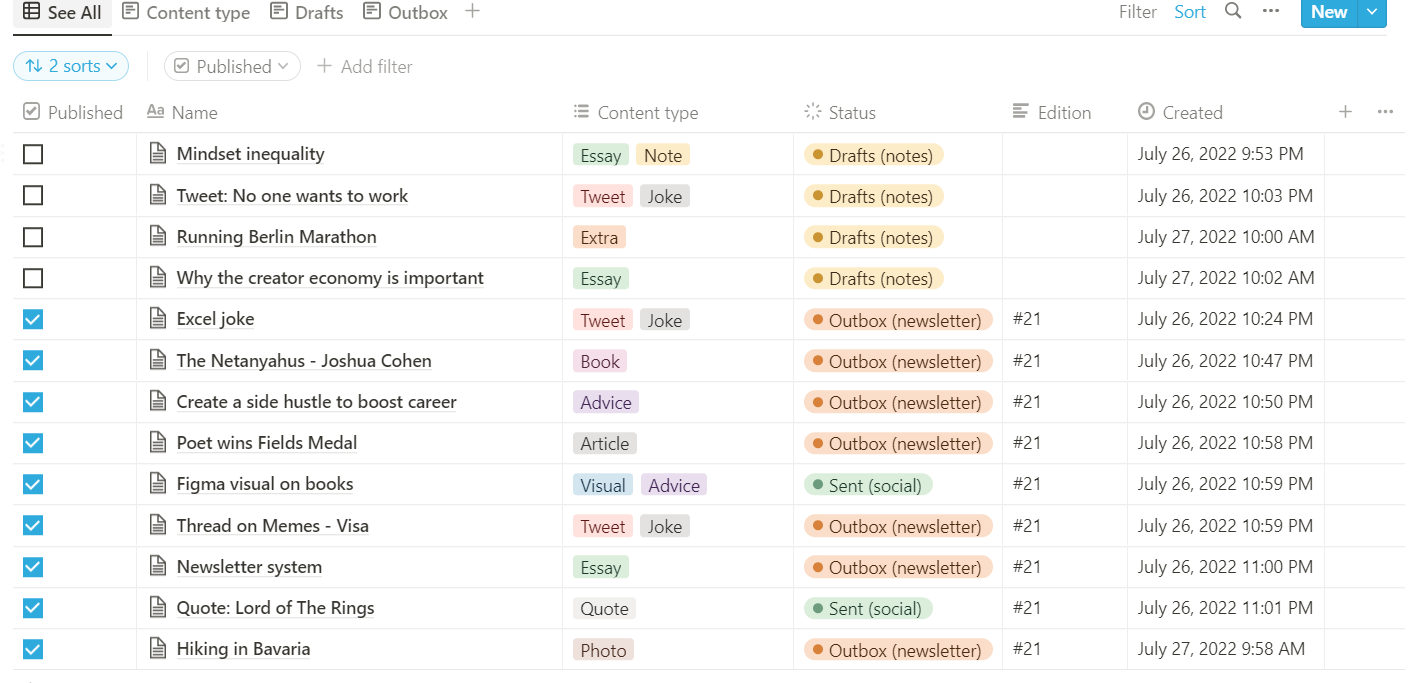This screenshot has width=1423, height=683.
Task: Open the Published filter dropdown
Action: tap(232, 66)
